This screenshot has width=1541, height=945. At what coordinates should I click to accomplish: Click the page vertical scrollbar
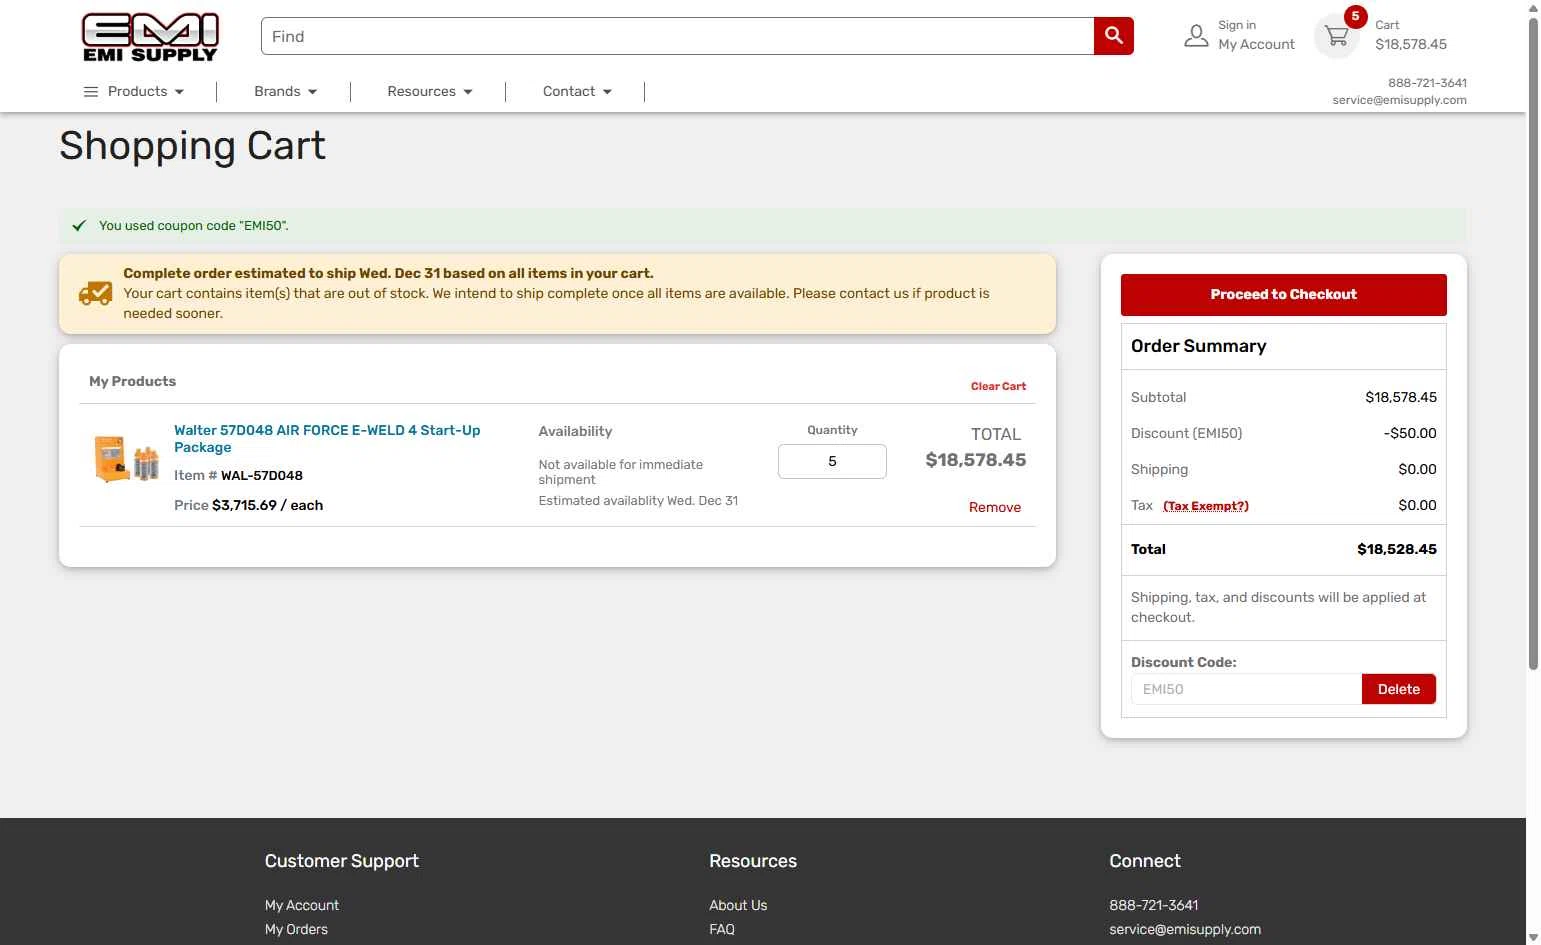[x=1533, y=345]
